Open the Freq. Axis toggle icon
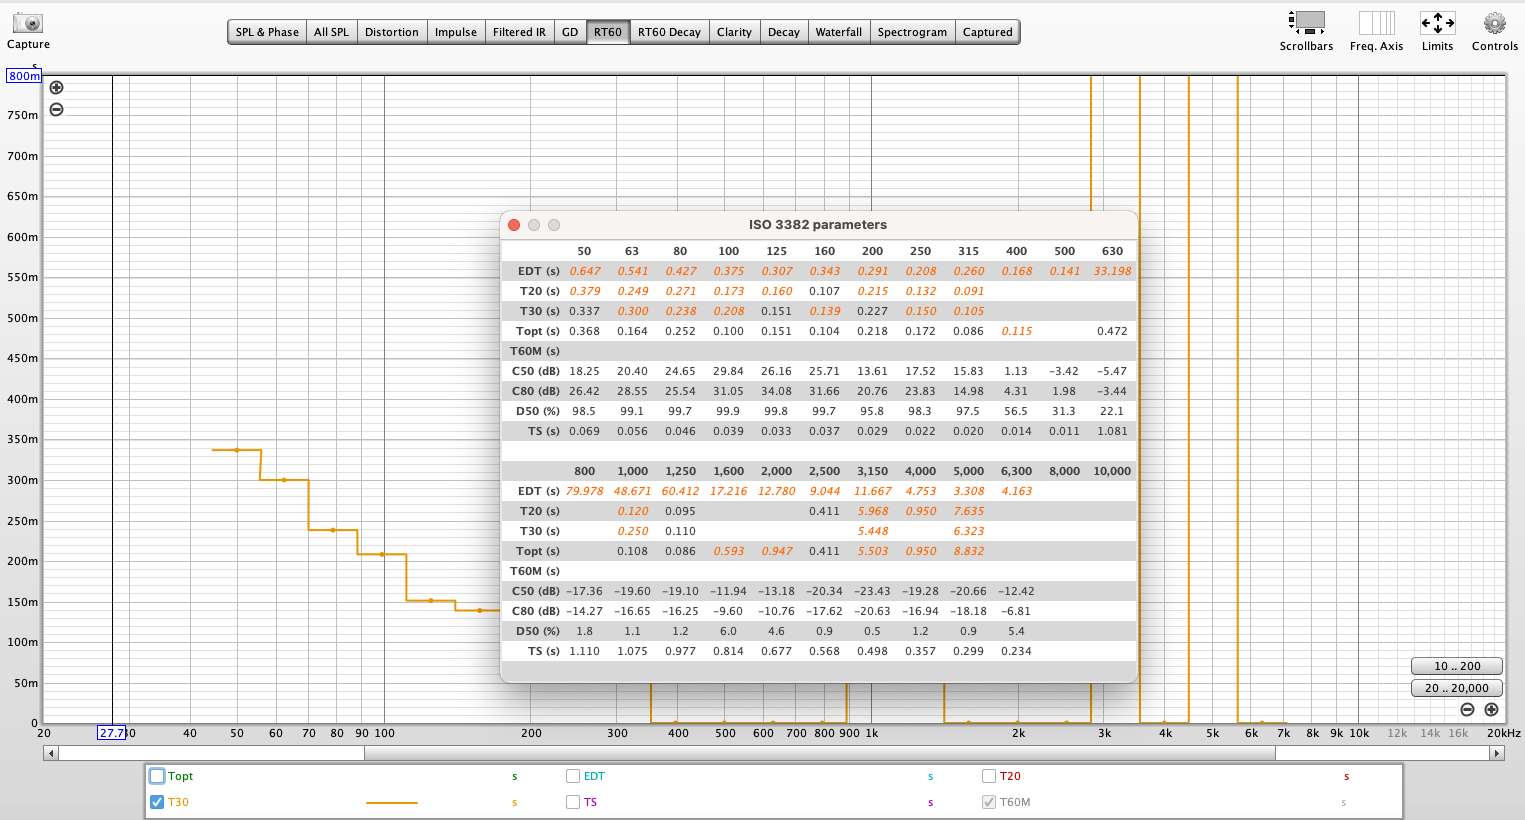The width and height of the screenshot is (1525, 820). pyautogui.click(x=1376, y=22)
